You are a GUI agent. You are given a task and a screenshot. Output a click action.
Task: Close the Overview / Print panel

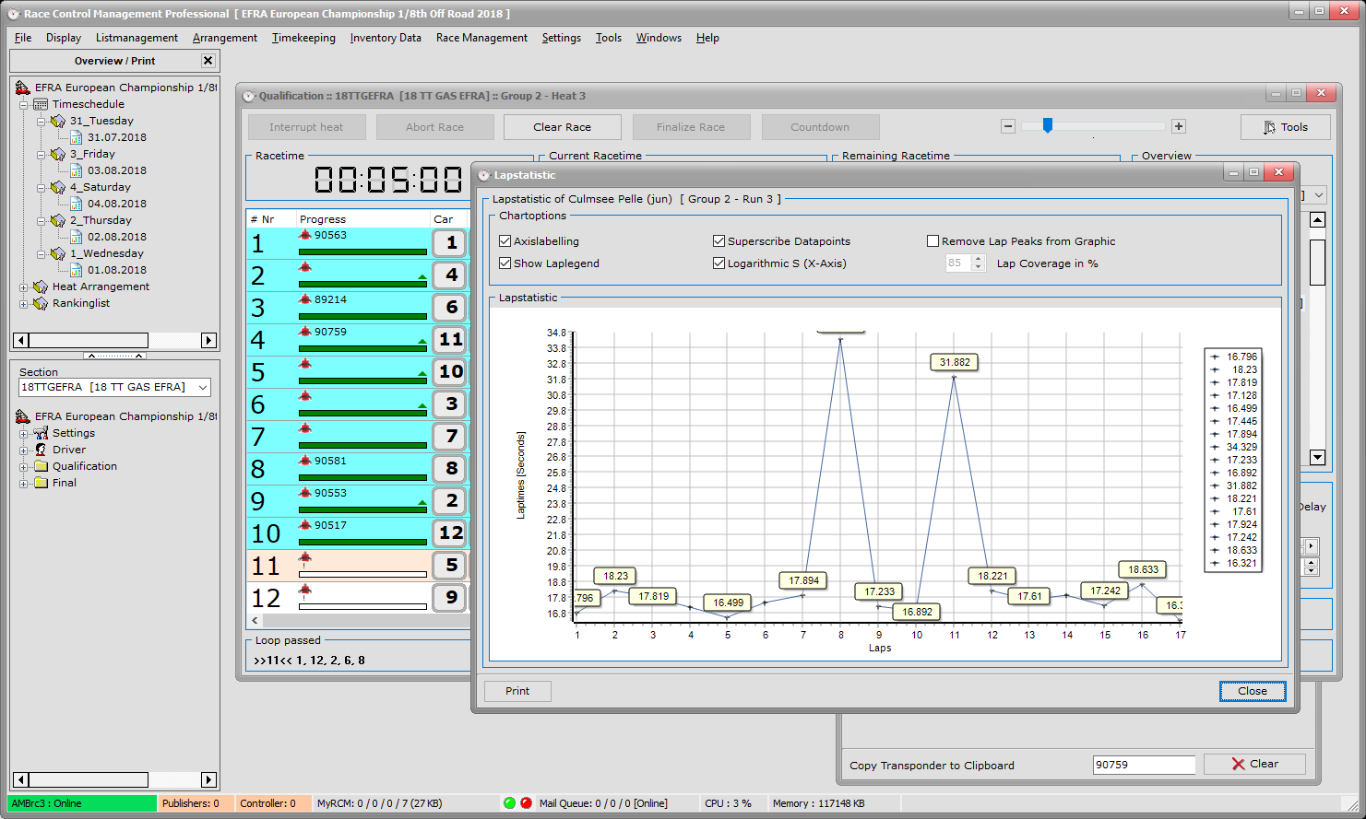pos(208,61)
